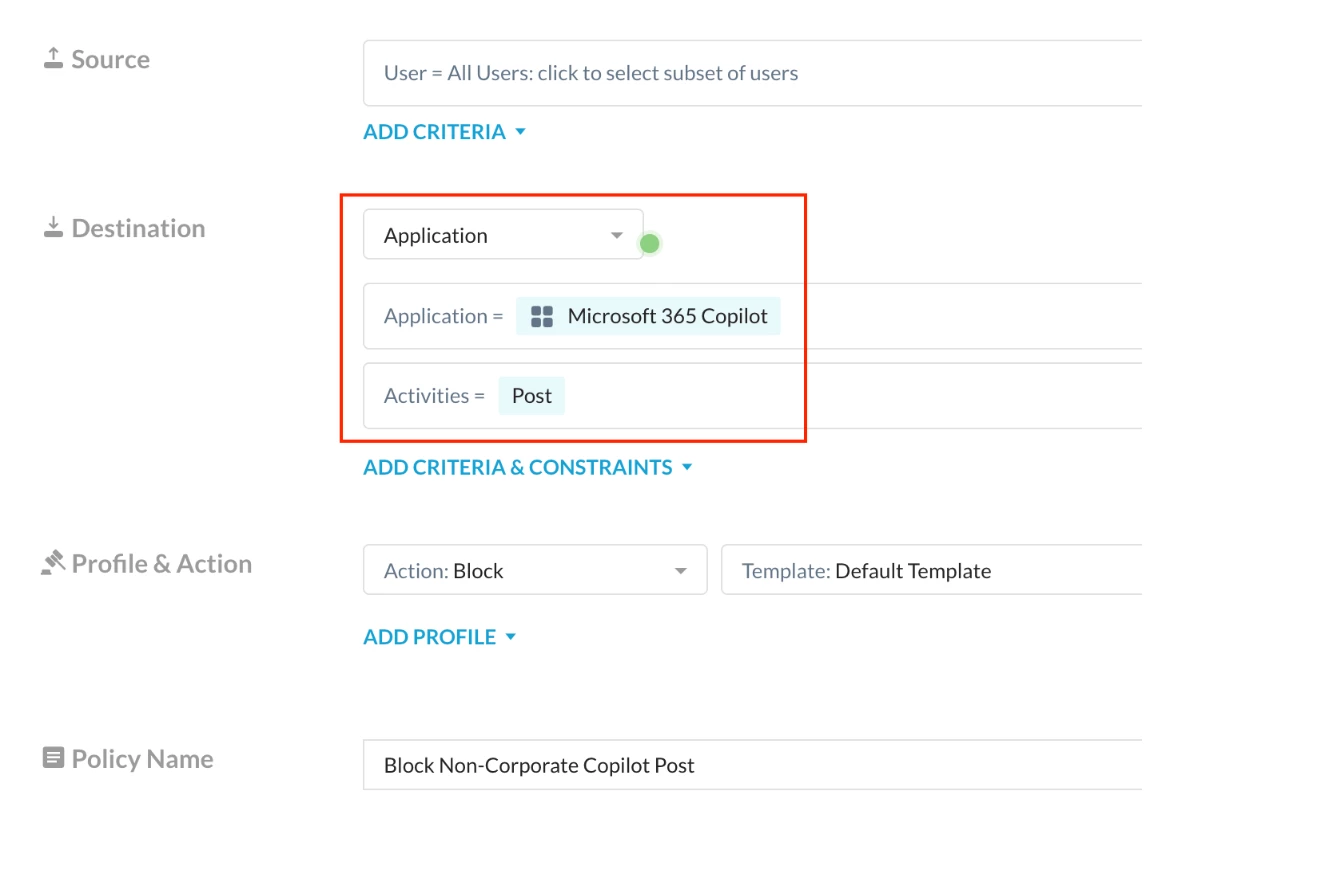
Task: Click the Source user selection field
Action: coord(752,73)
